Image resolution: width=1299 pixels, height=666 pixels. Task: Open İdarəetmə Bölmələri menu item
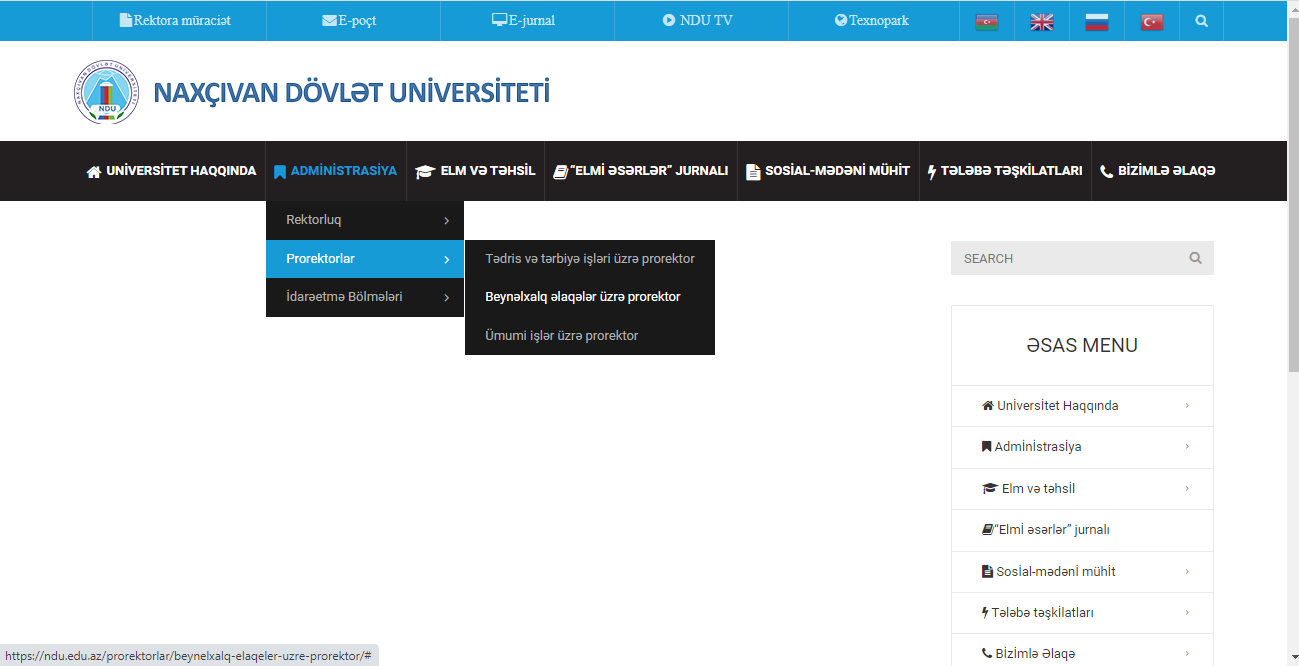point(365,297)
